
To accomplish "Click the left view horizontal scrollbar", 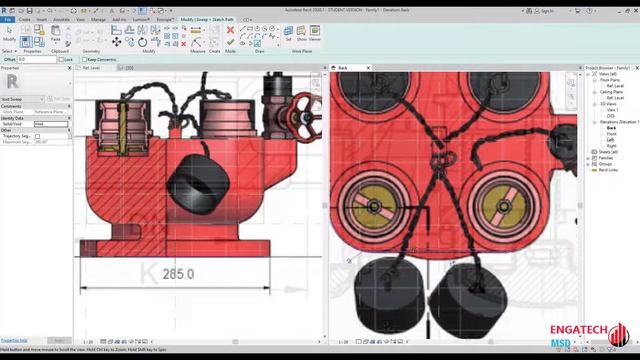I will tap(236, 342).
